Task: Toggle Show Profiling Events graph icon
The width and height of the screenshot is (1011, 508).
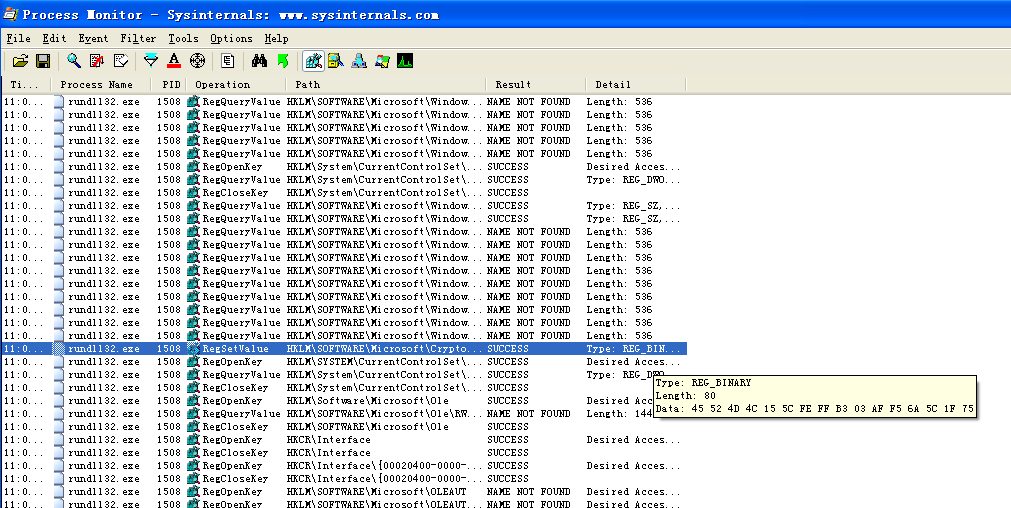Action: coord(405,61)
